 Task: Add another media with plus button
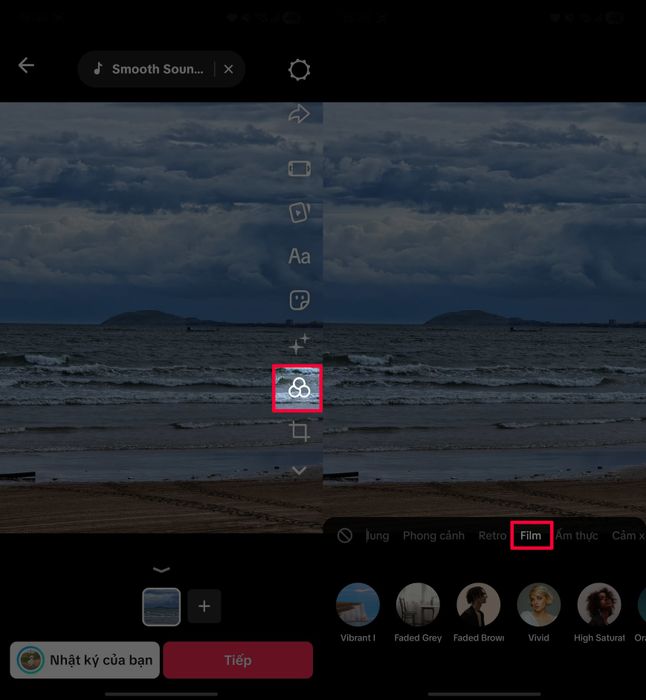click(x=204, y=606)
